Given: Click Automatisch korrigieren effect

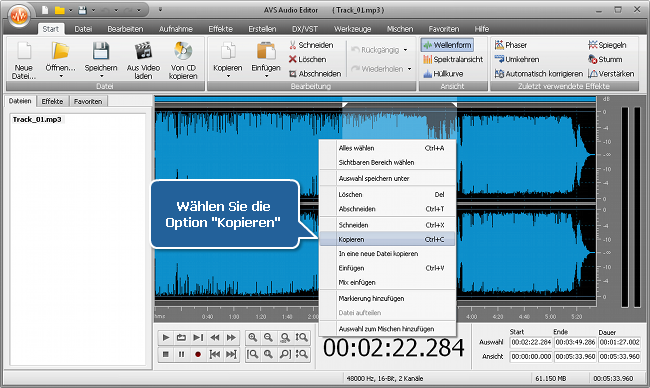Looking at the screenshot, I should coord(538,74).
